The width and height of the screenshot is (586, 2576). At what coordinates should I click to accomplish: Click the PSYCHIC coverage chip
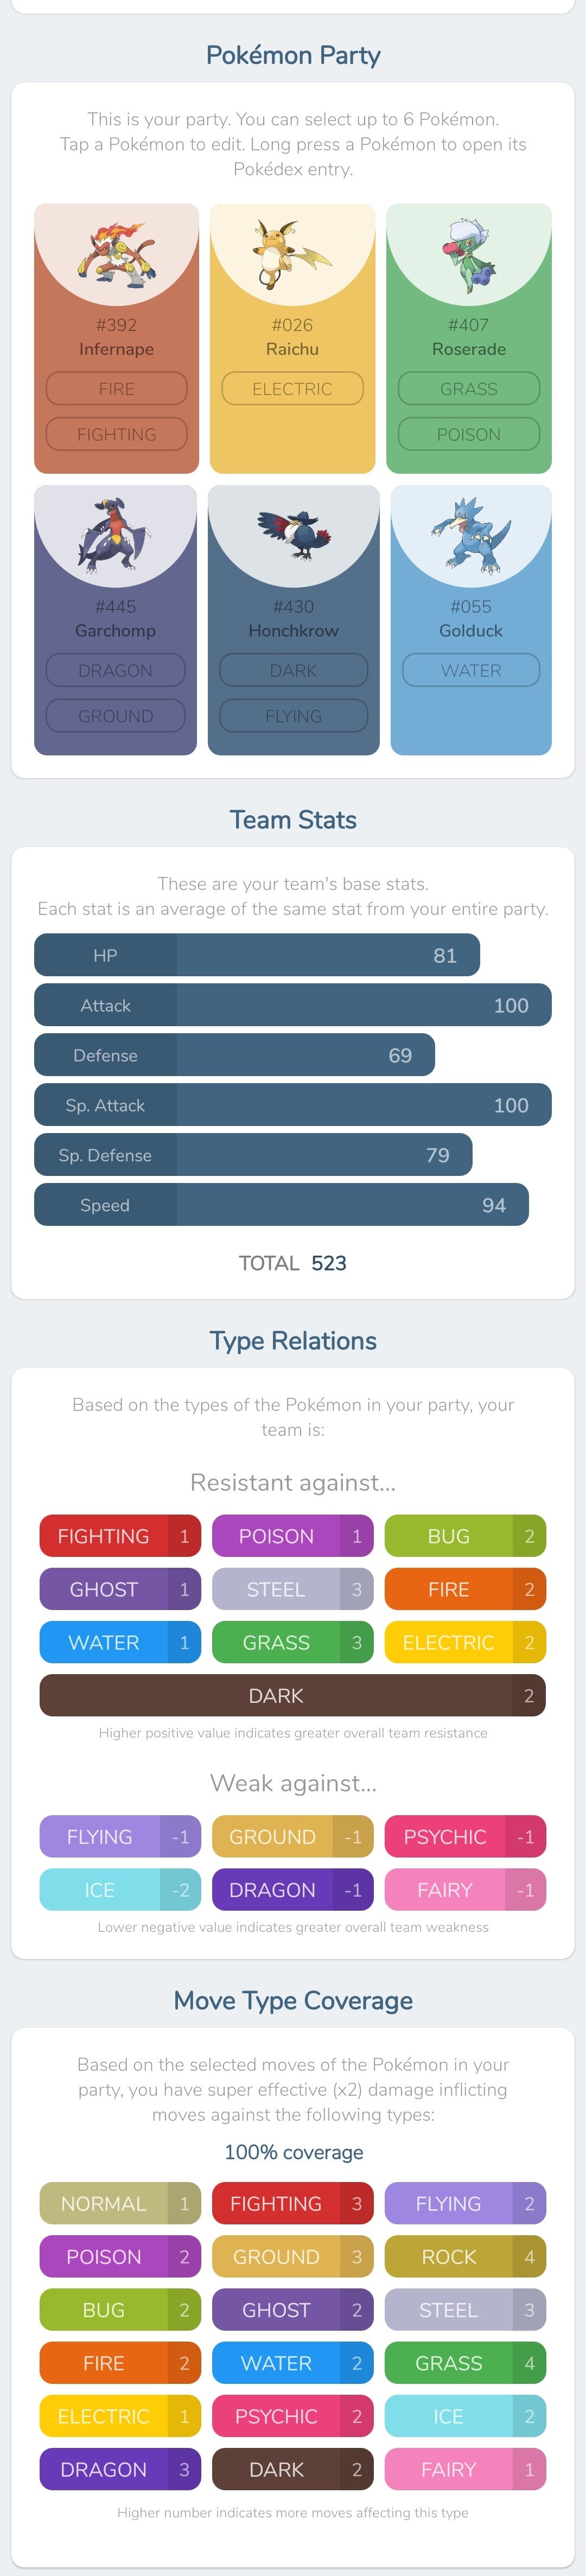point(293,2416)
